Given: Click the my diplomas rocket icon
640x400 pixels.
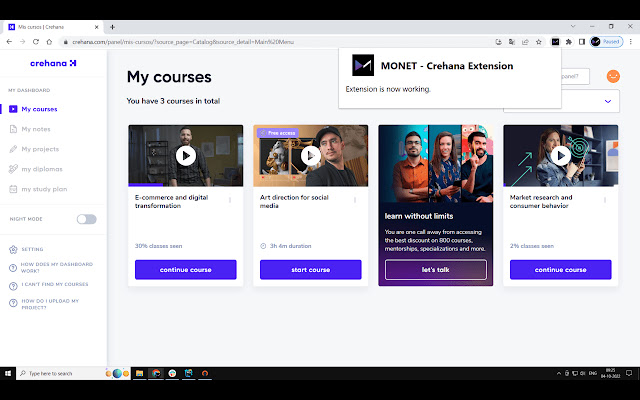Looking at the screenshot, I should pyautogui.click(x=13, y=169).
